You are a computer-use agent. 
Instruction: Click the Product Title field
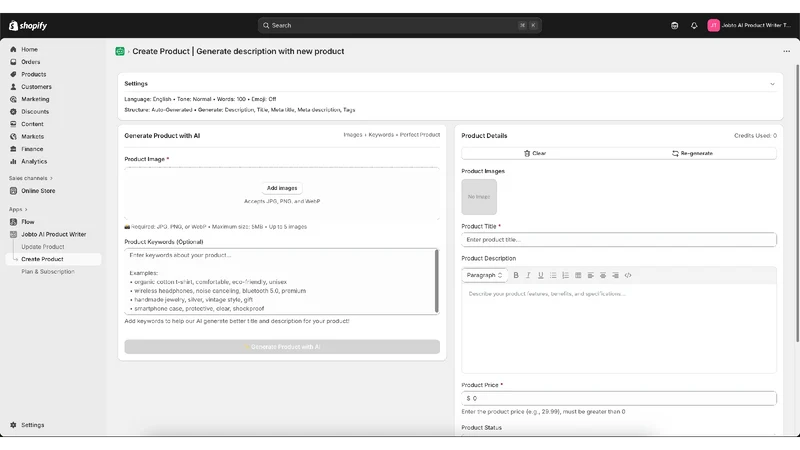[619, 240]
